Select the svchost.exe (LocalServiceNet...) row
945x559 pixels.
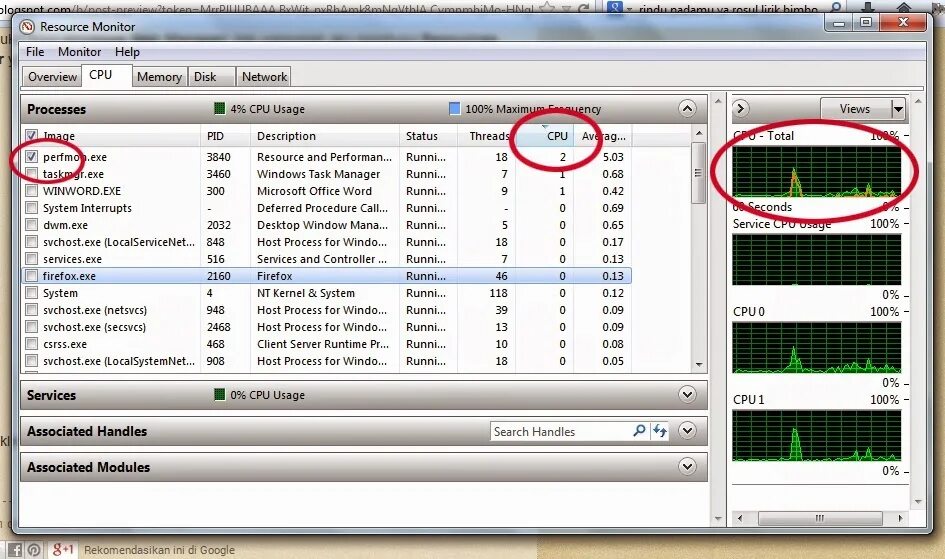[x=326, y=242]
